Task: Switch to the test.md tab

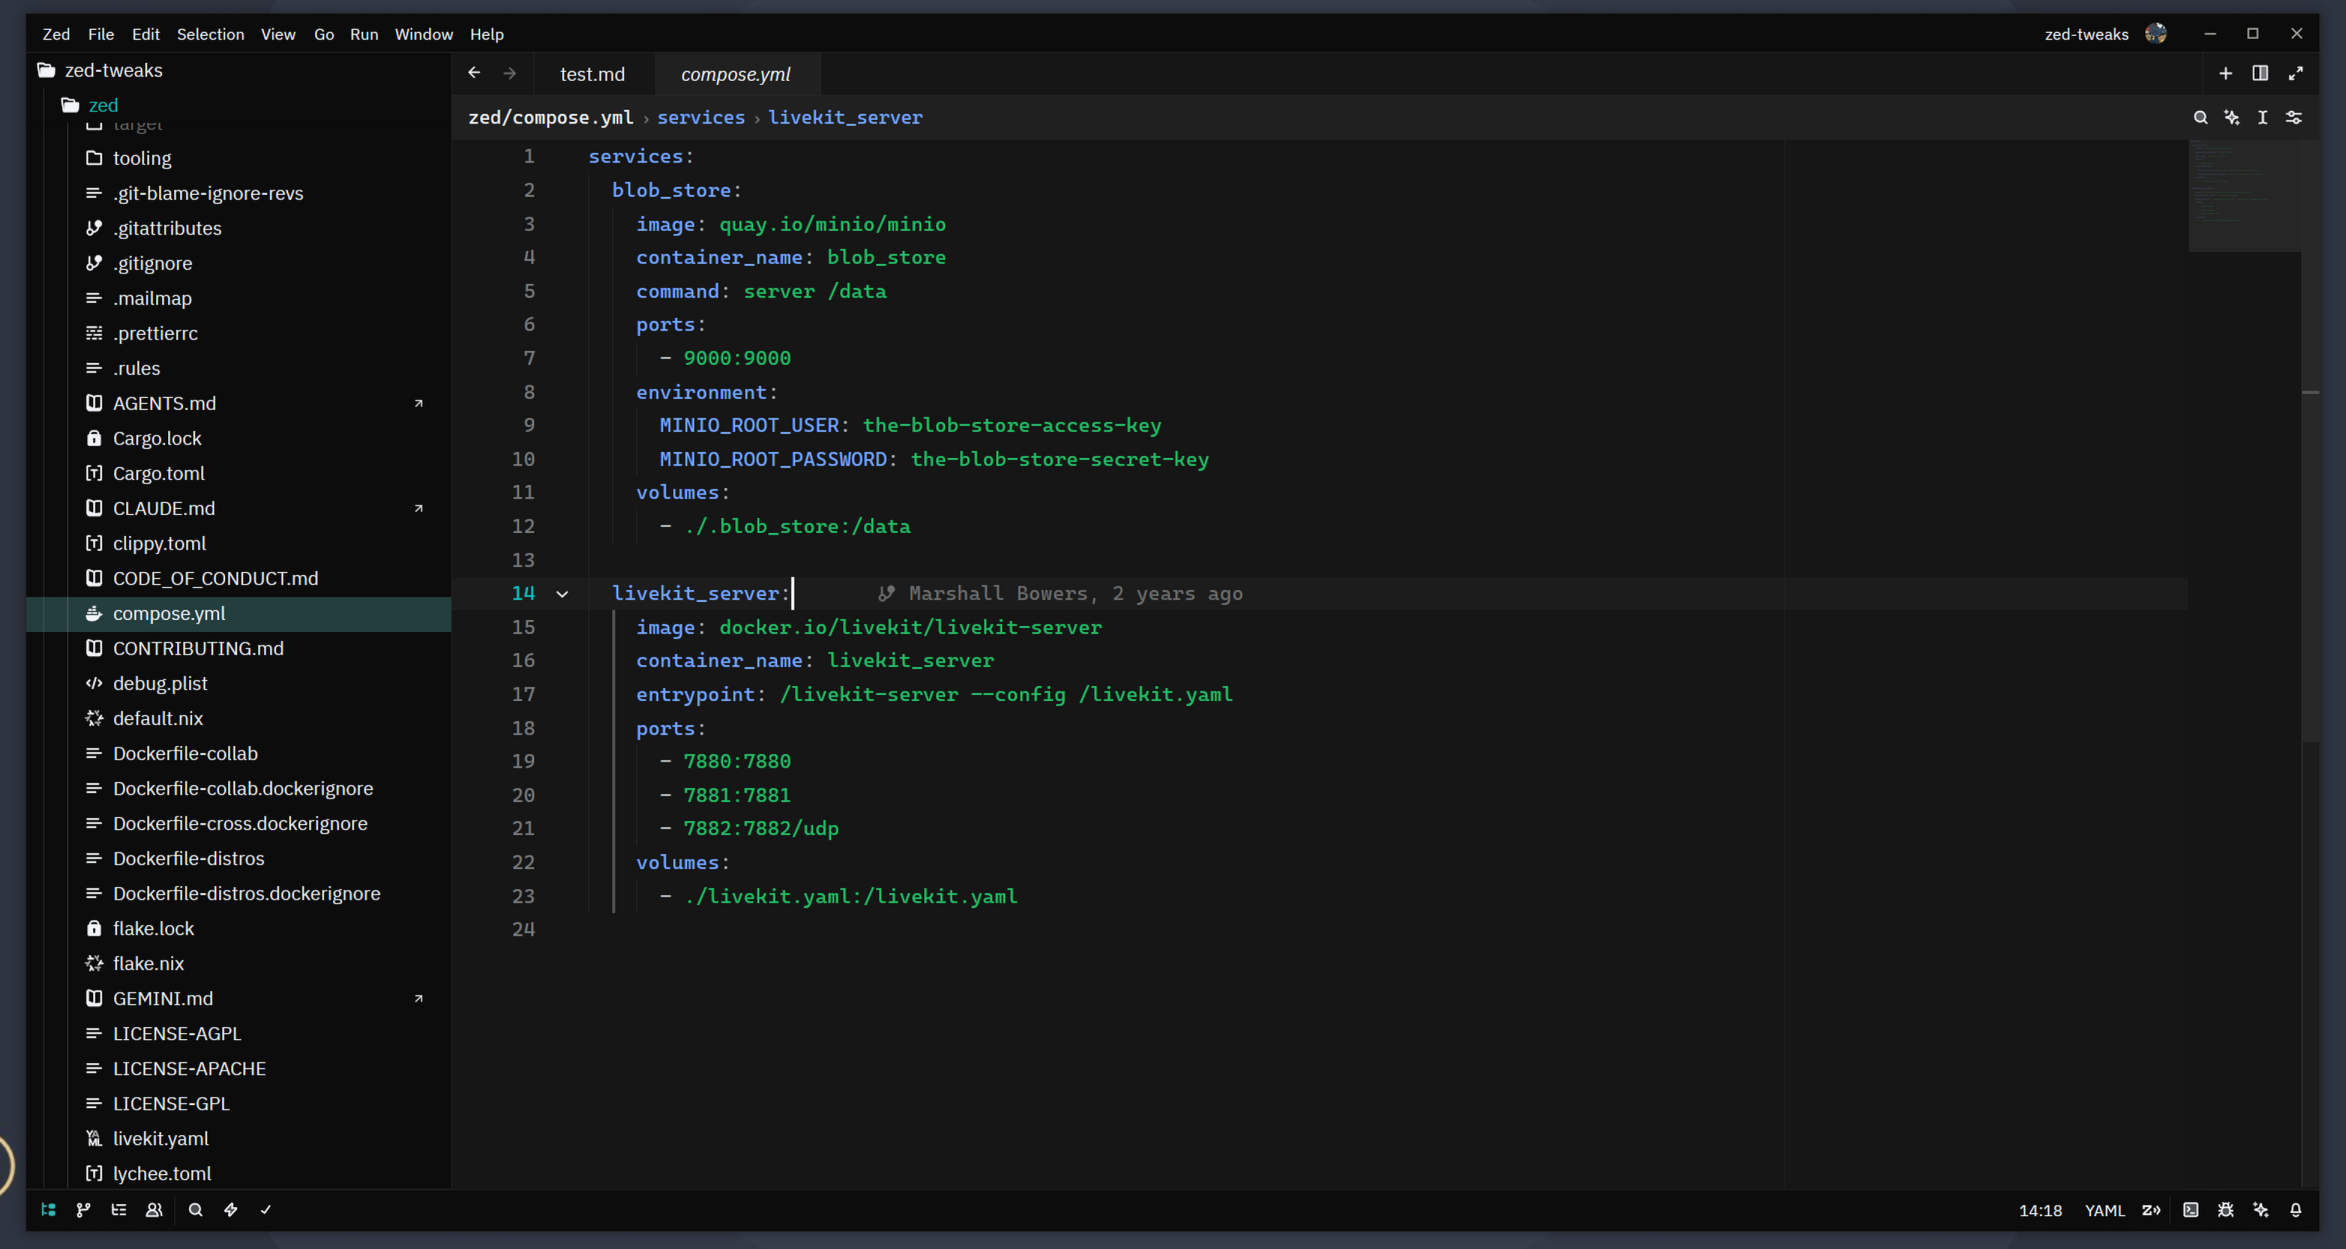Action: (x=592, y=74)
